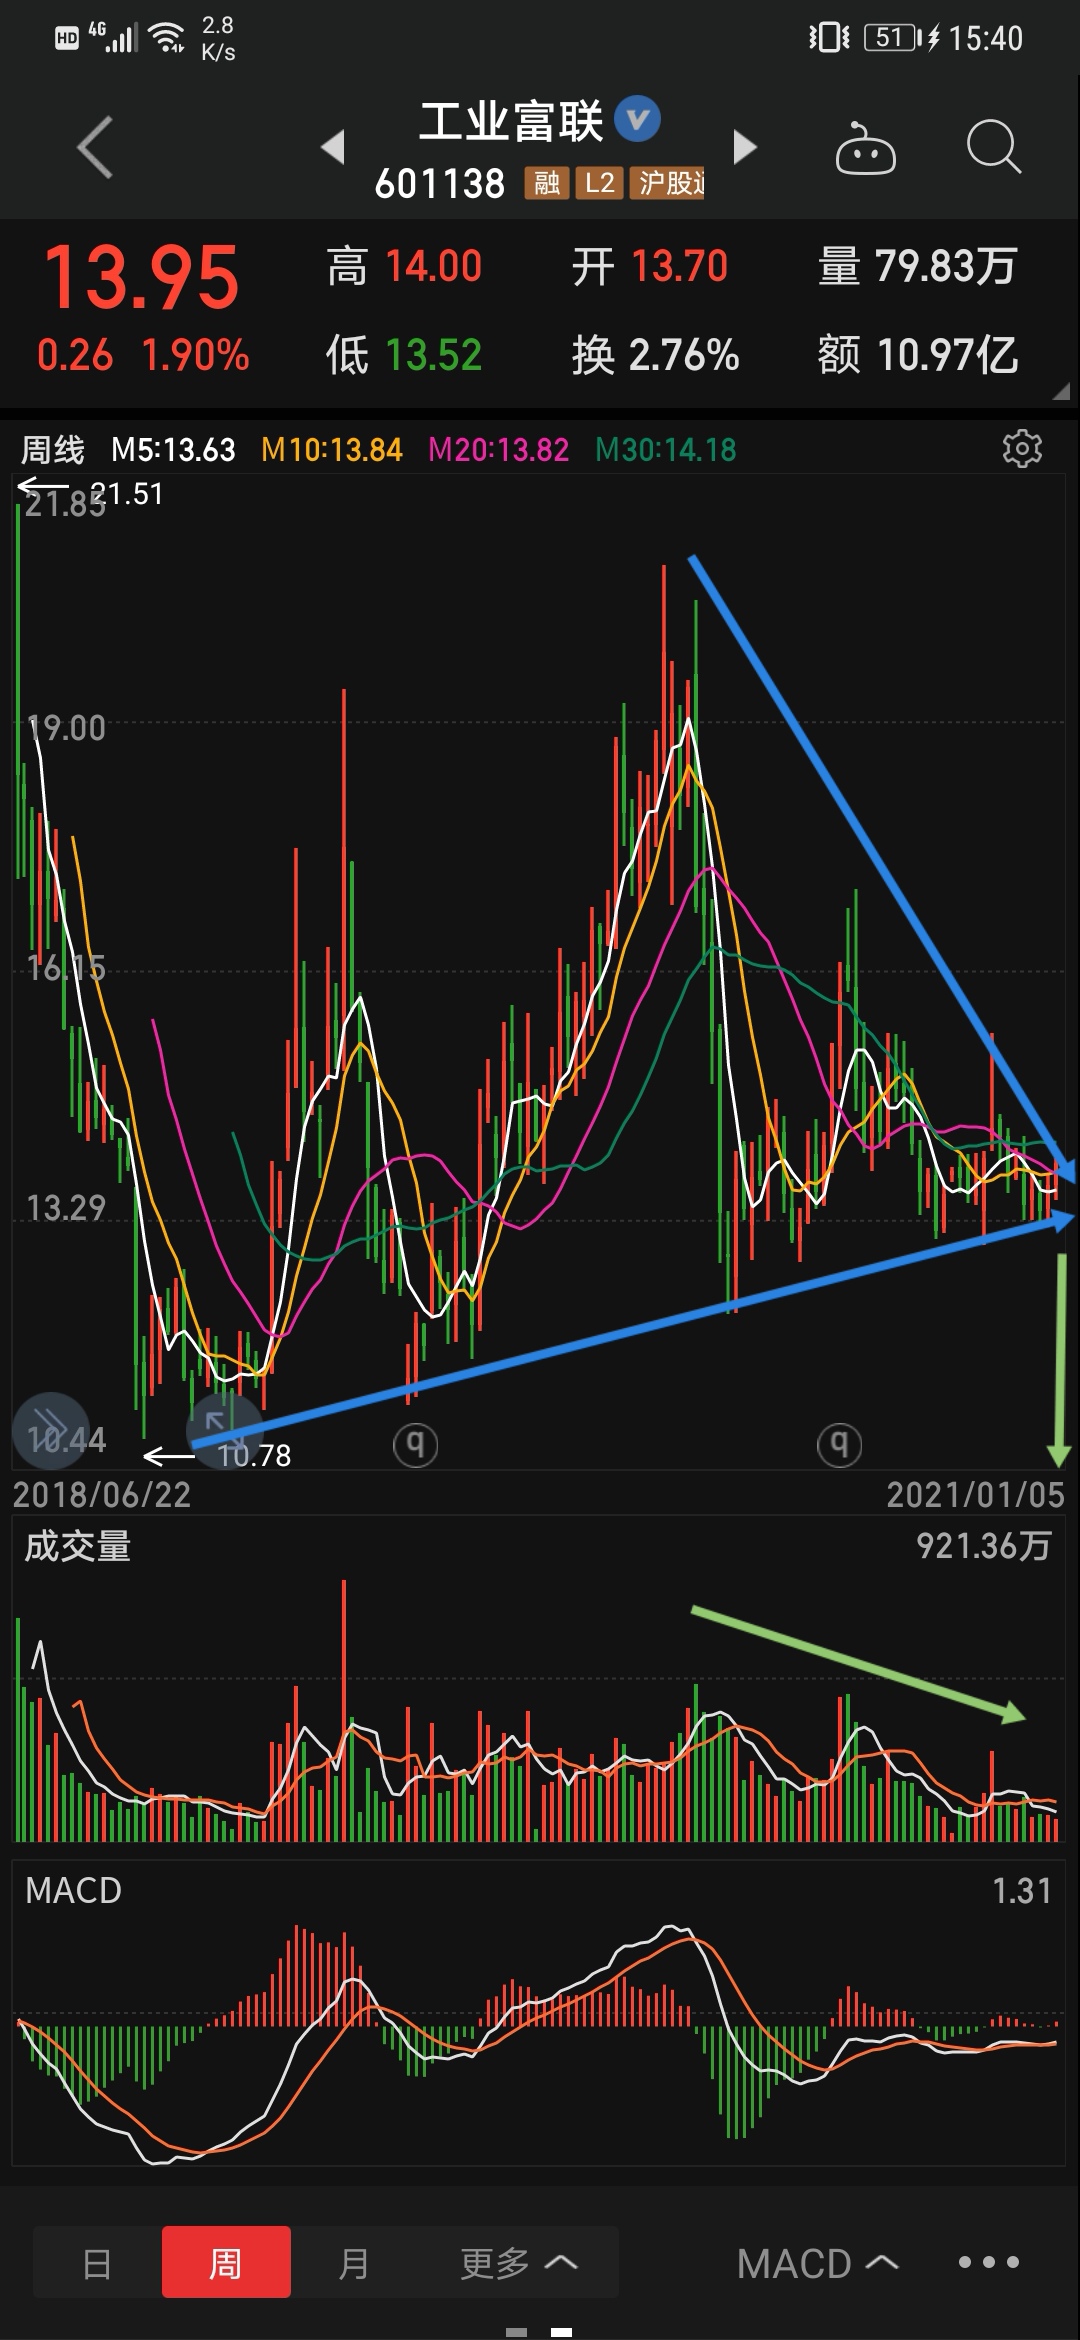This screenshot has height=2340, width=1080.
Task: Tap the volume scale value 921.36万
Action: point(984,1547)
